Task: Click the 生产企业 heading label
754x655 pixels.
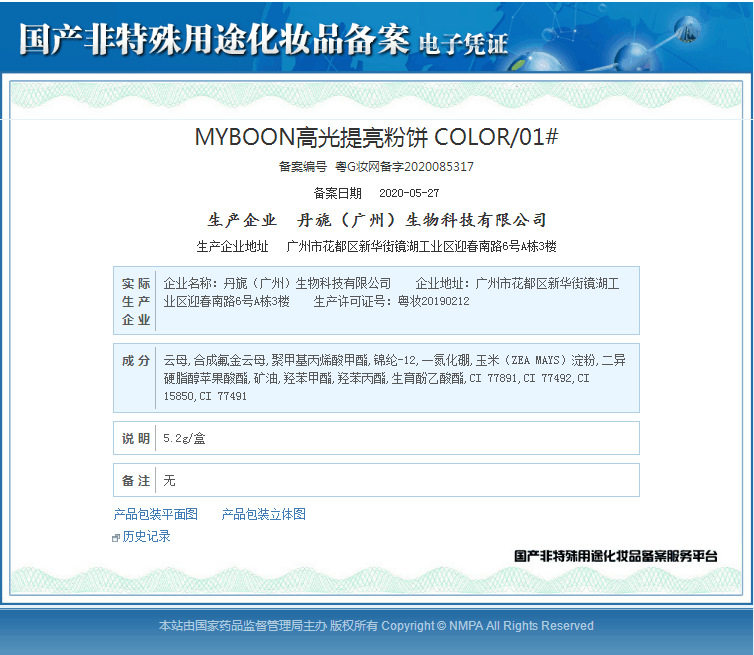Action: tap(242, 220)
